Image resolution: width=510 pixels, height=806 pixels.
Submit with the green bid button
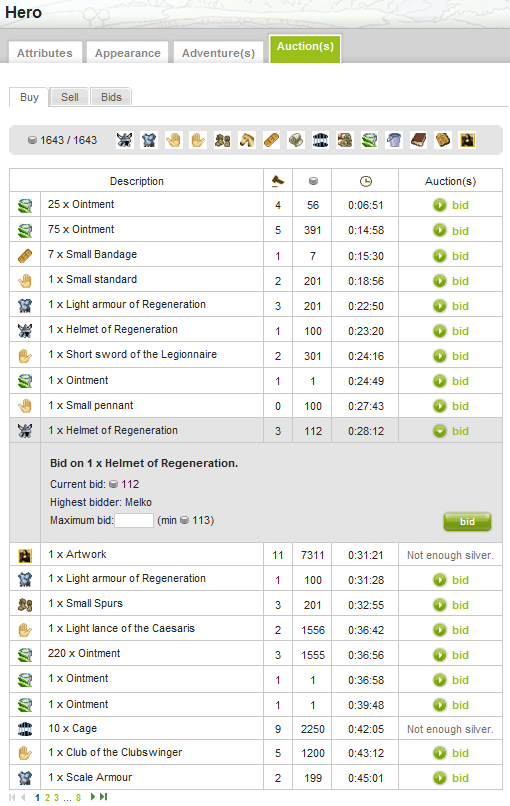click(467, 522)
